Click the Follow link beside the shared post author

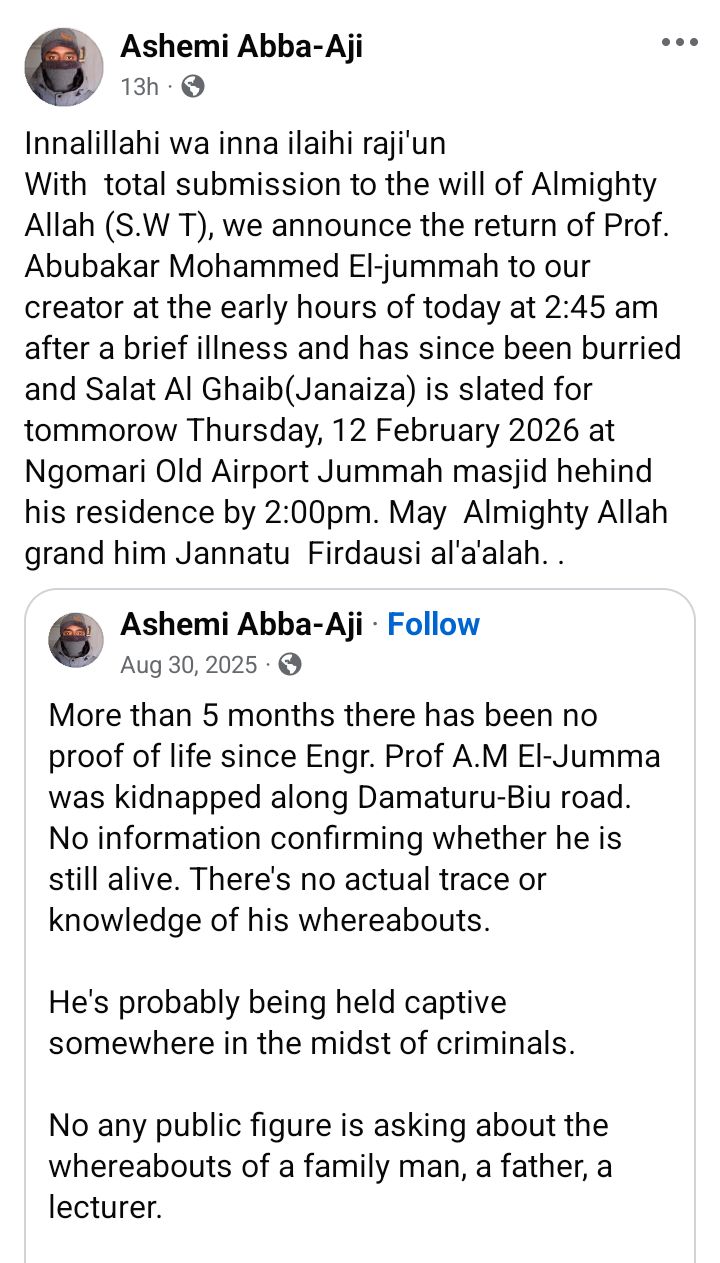[x=433, y=624]
